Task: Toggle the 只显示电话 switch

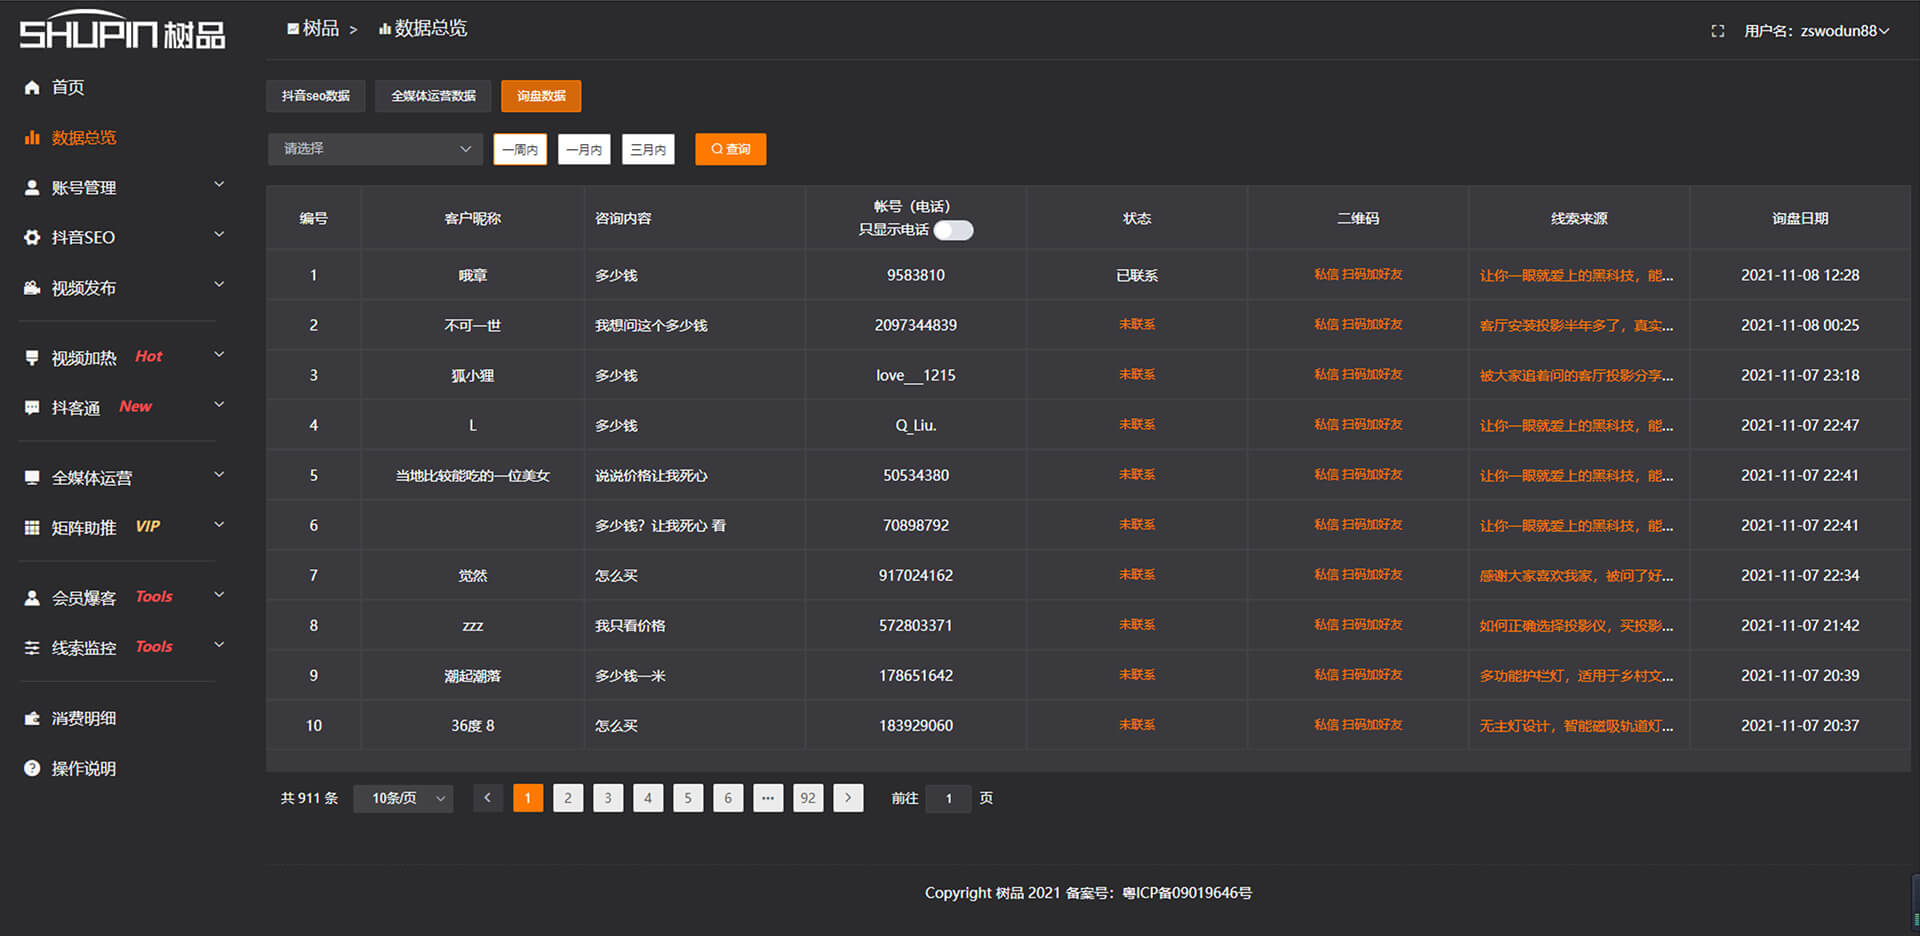Action: tap(953, 230)
